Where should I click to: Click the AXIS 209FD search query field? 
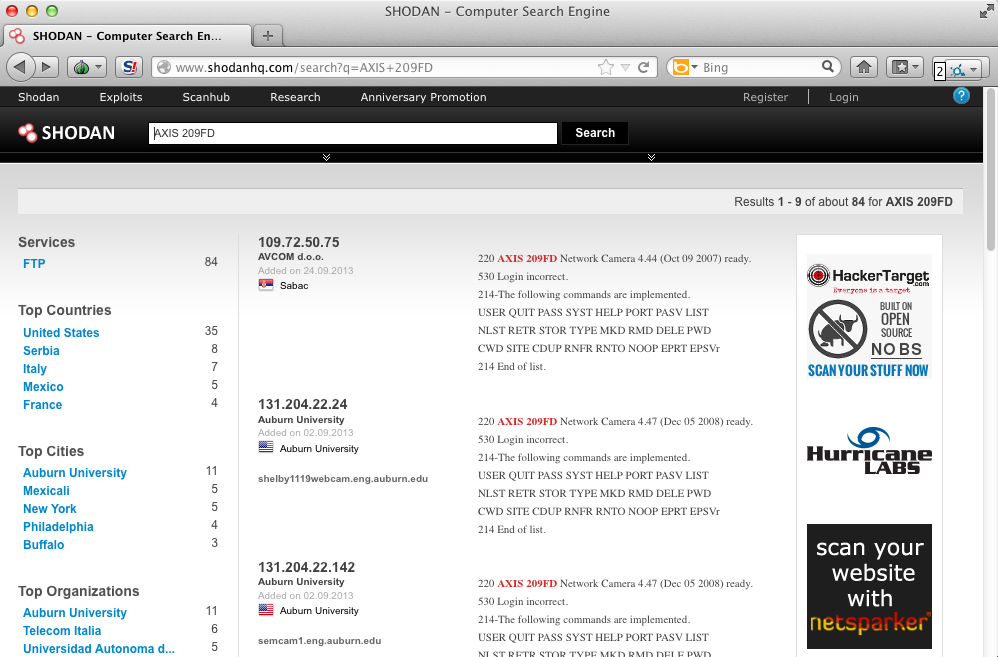pyautogui.click(x=353, y=133)
